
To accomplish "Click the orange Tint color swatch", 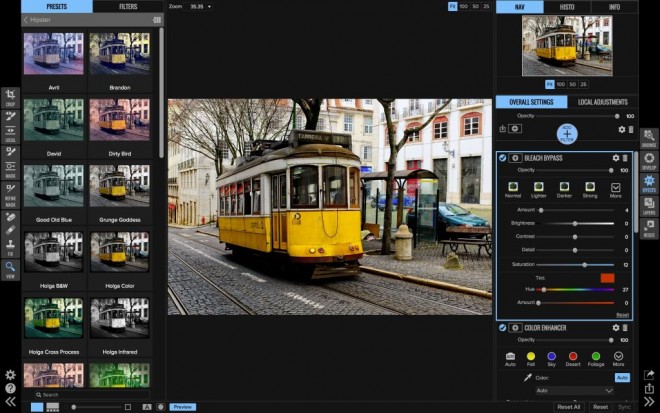I will 607,278.
